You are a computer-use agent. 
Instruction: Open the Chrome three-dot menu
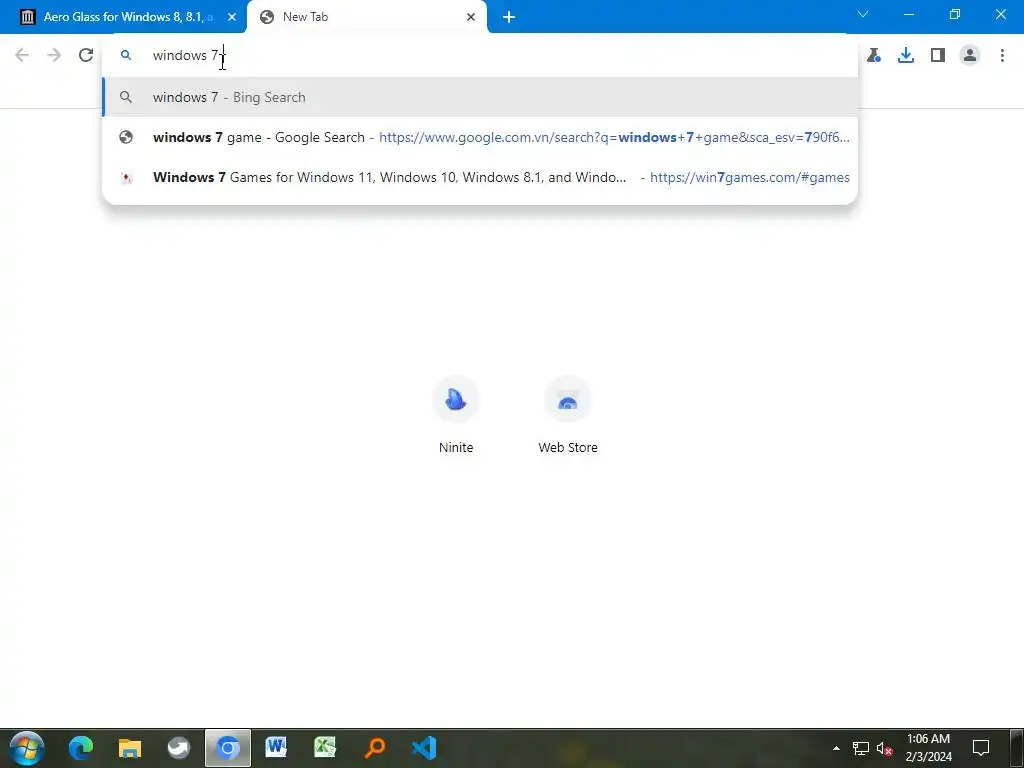tap(1002, 56)
